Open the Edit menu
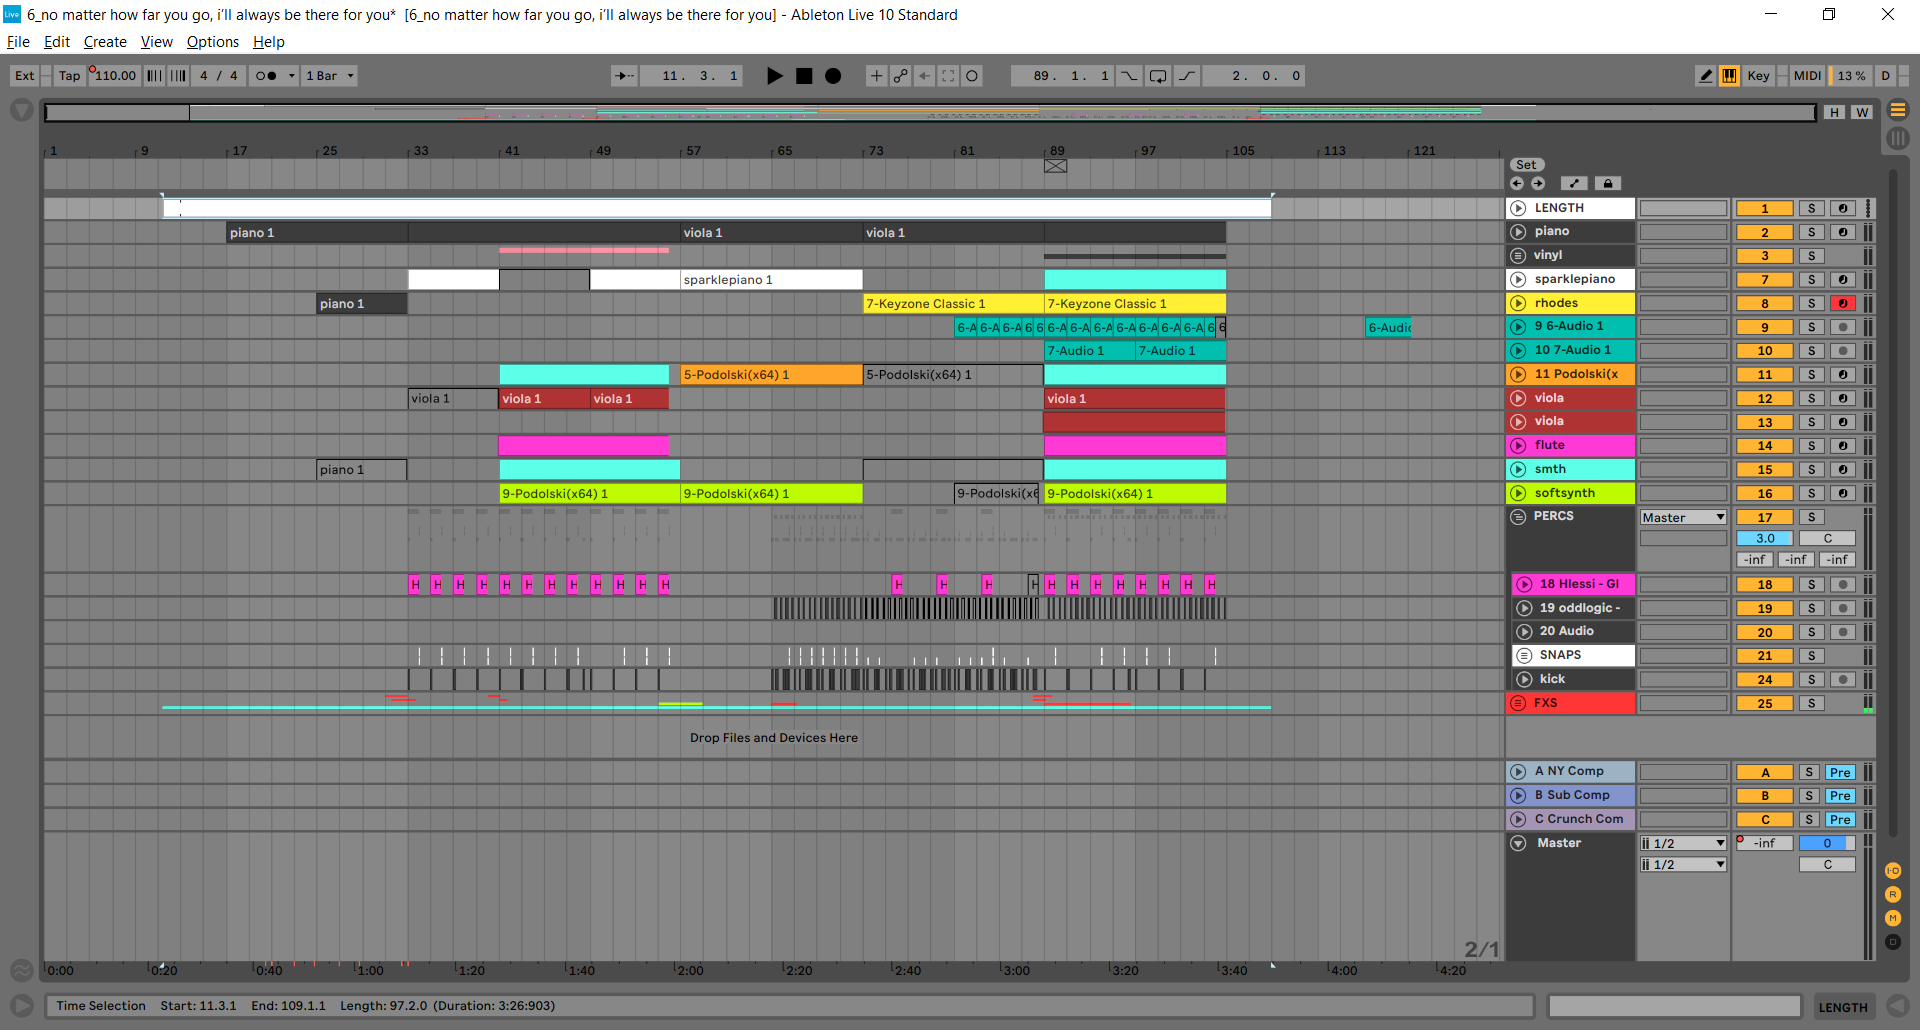Image resolution: width=1920 pixels, height=1030 pixels. pos(57,42)
